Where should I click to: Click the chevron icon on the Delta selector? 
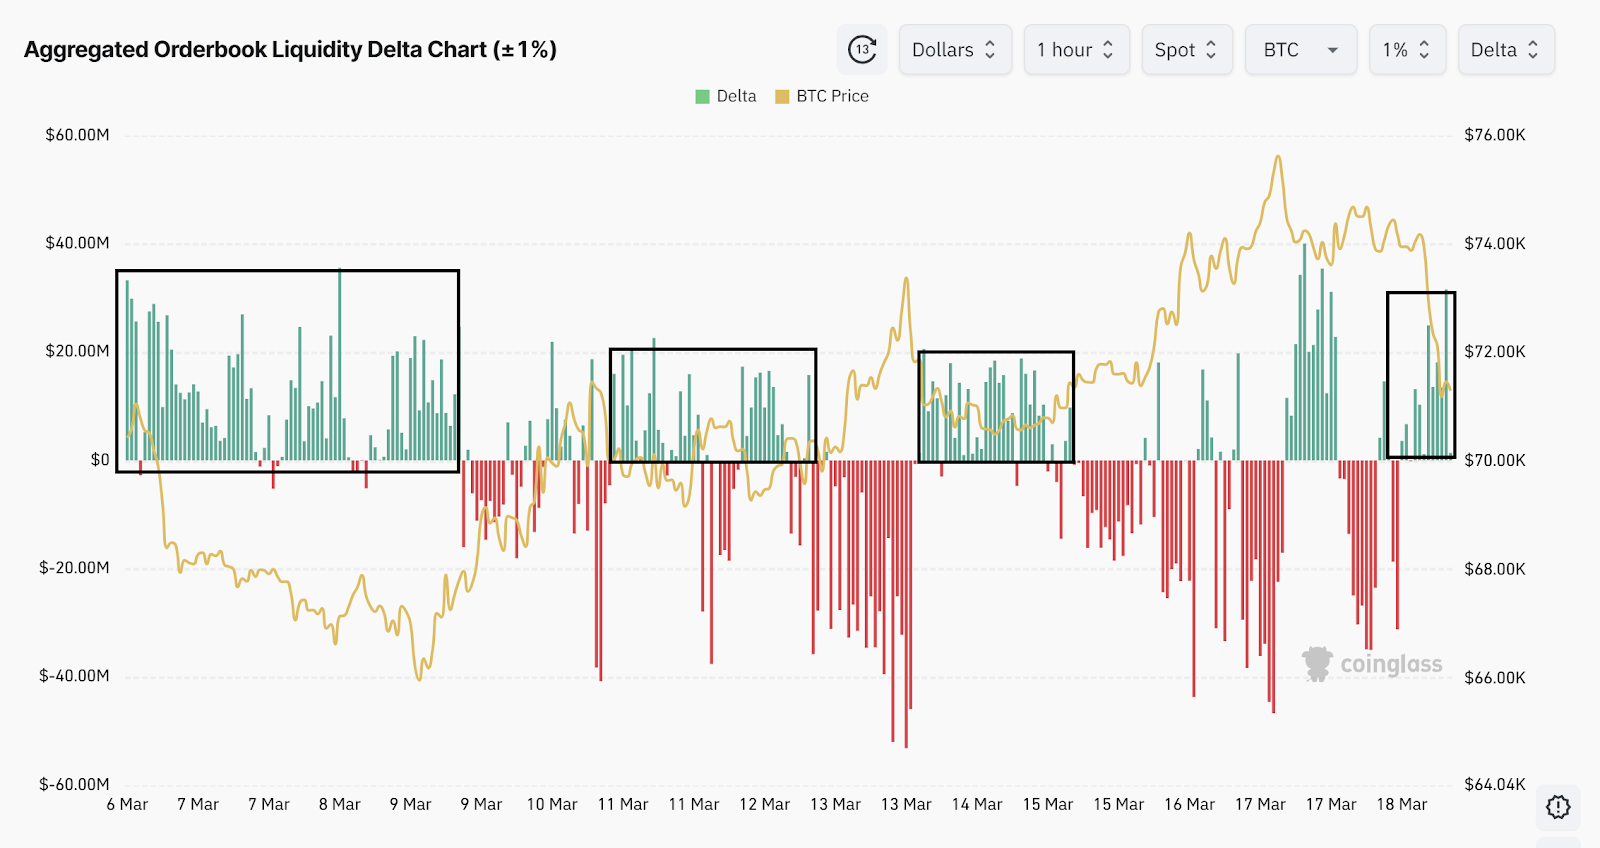pos(1535,49)
